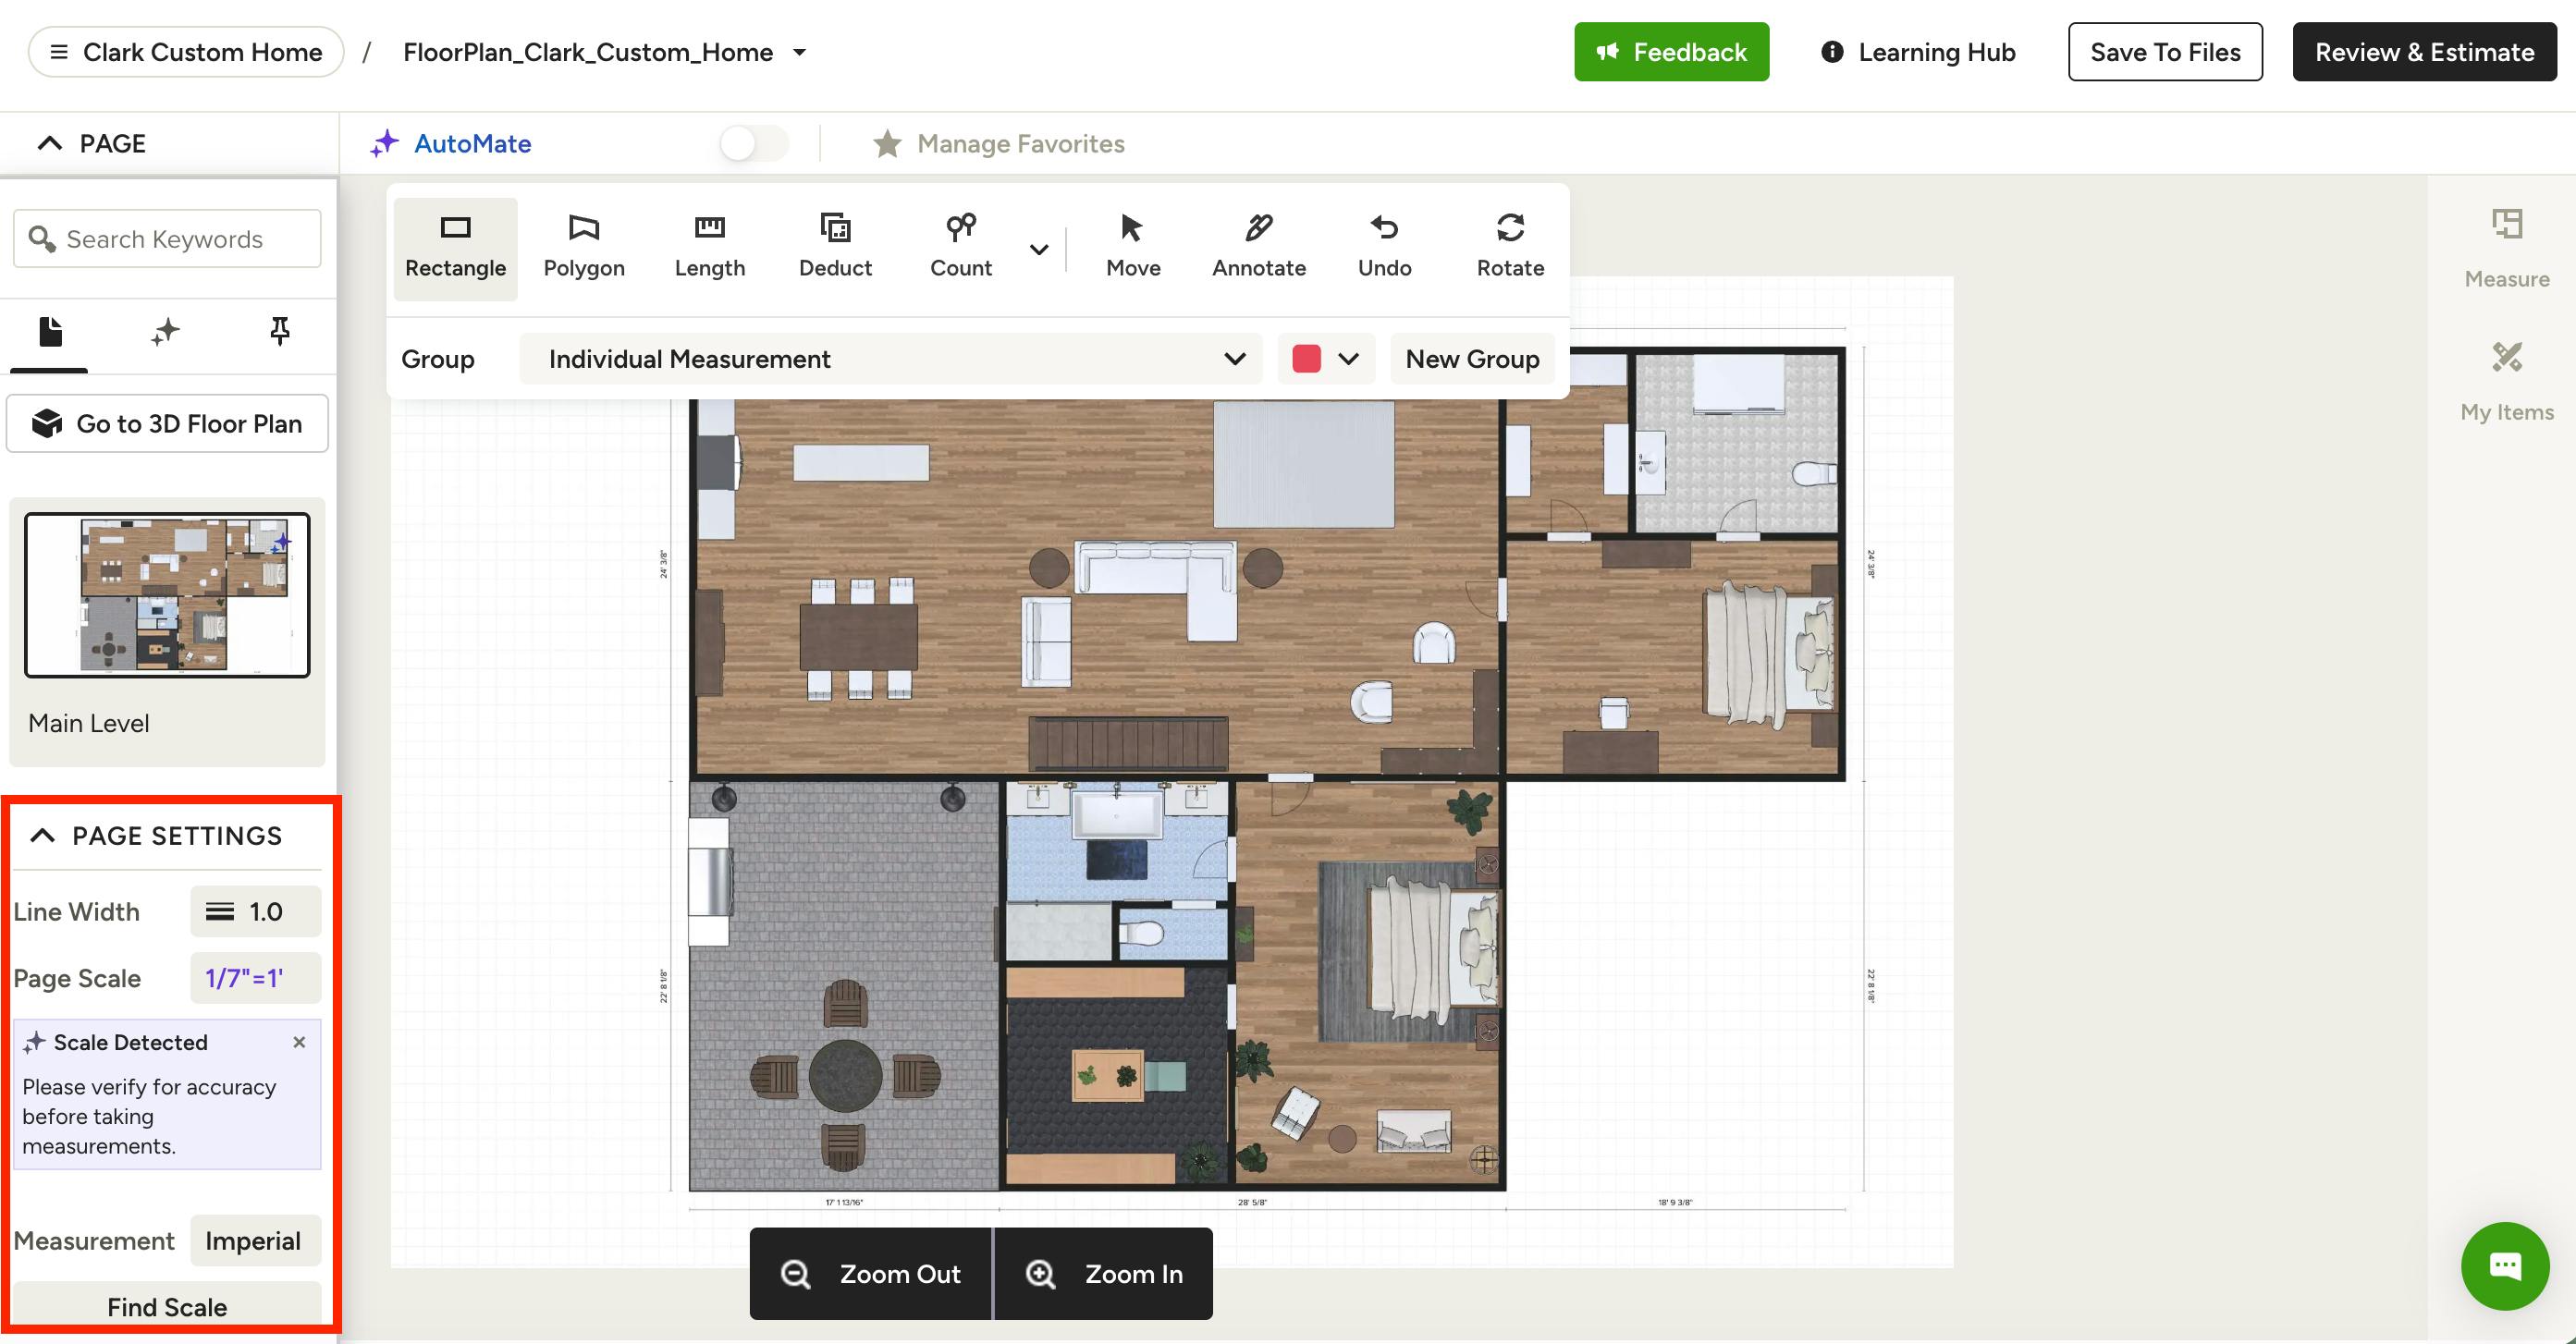Activate the Deduct tool
The image size is (2576, 1344).
pyautogui.click(x=835, y=248)
